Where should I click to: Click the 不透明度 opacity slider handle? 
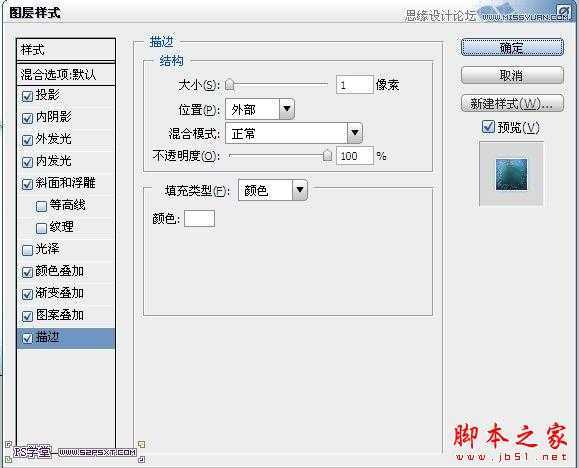[x=327, y=156]
